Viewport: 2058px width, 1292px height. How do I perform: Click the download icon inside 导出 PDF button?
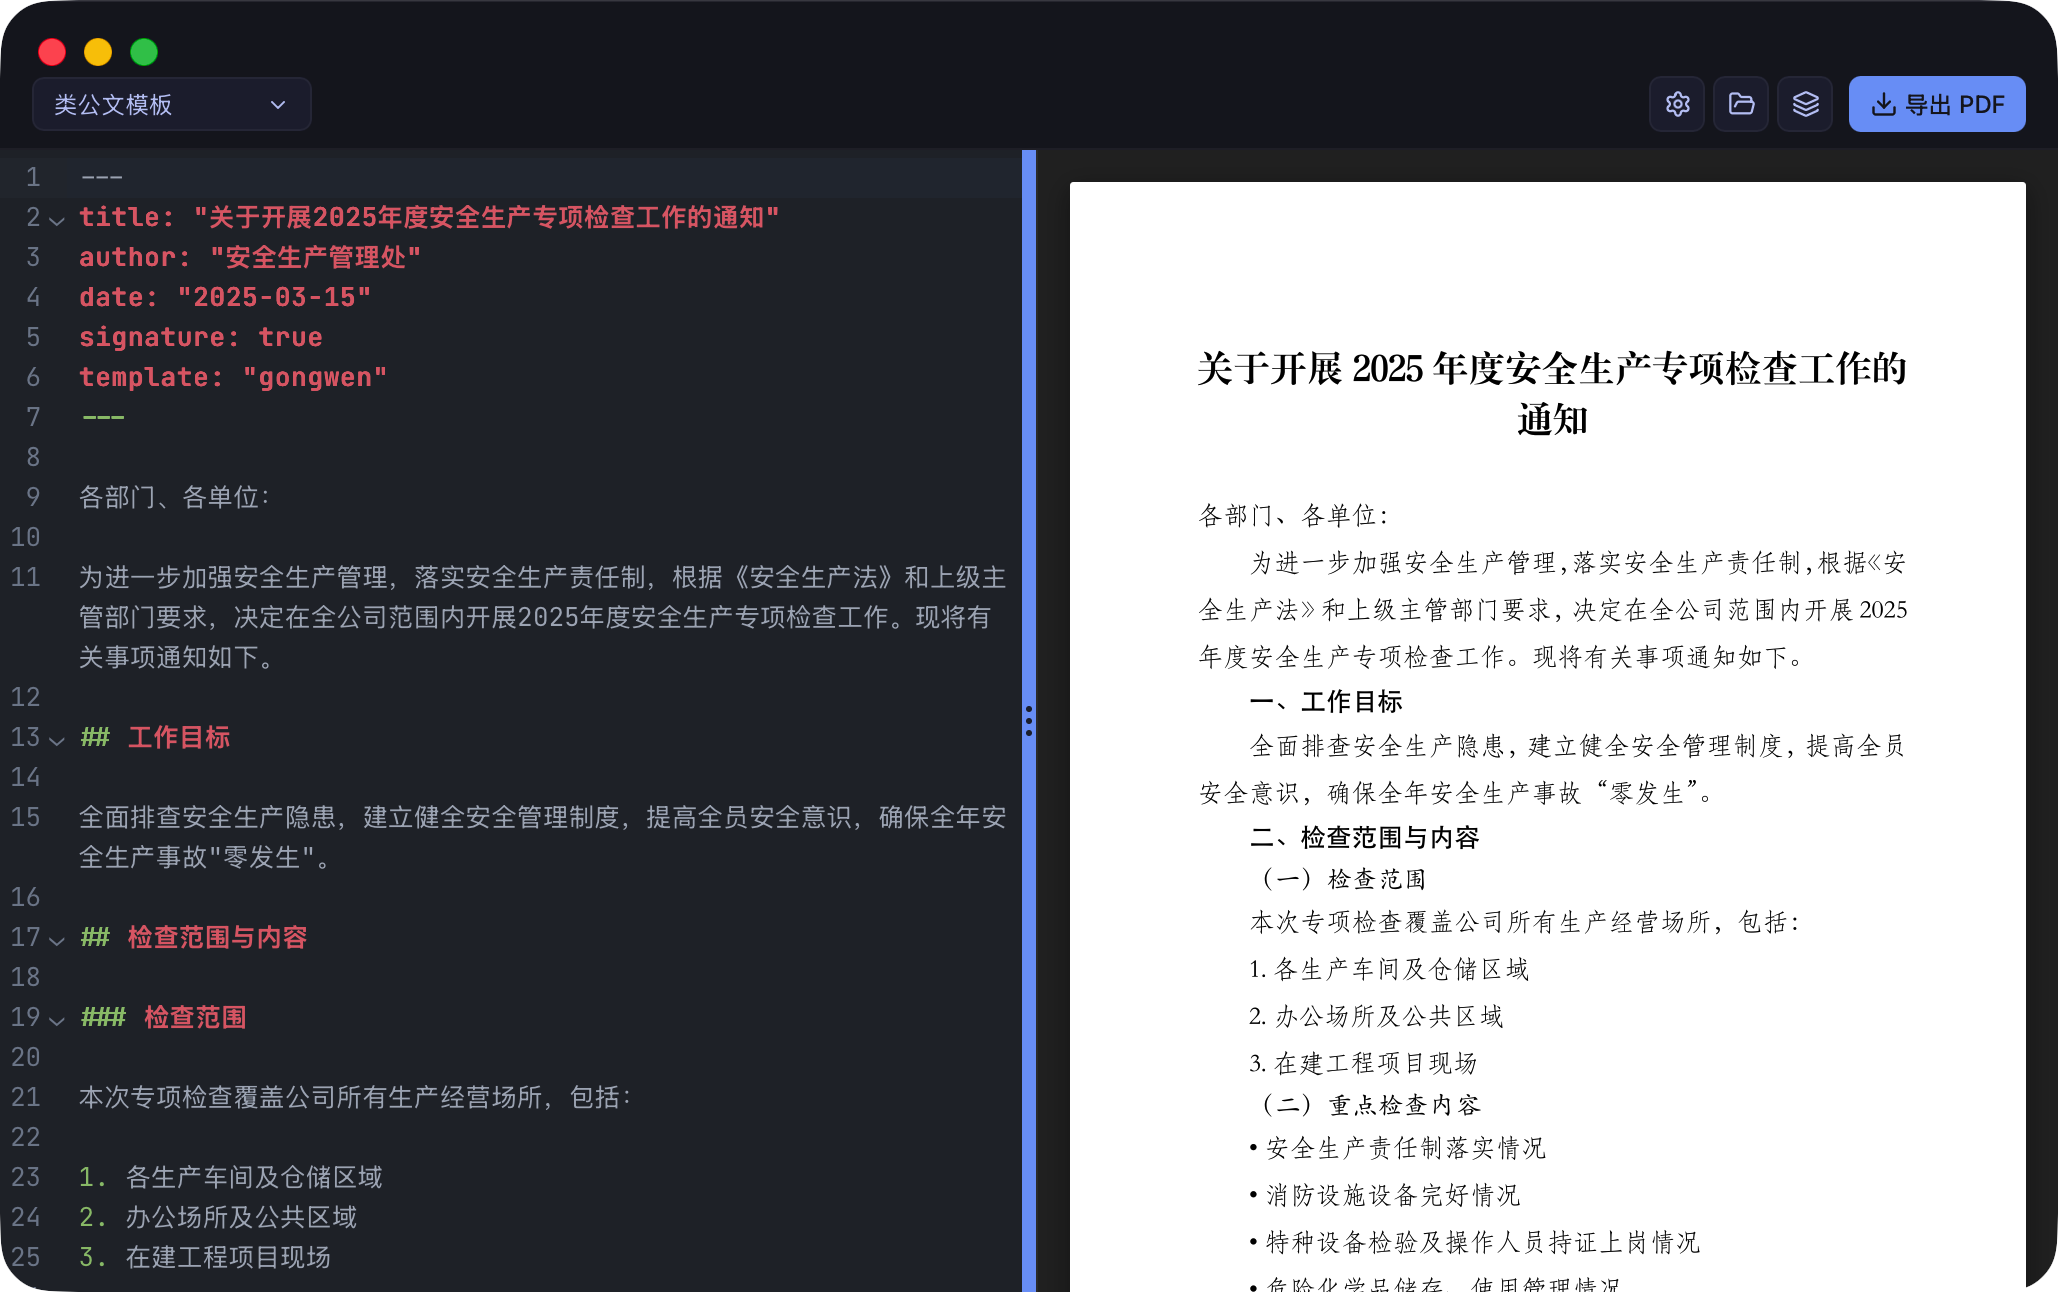pos(1884,103)
